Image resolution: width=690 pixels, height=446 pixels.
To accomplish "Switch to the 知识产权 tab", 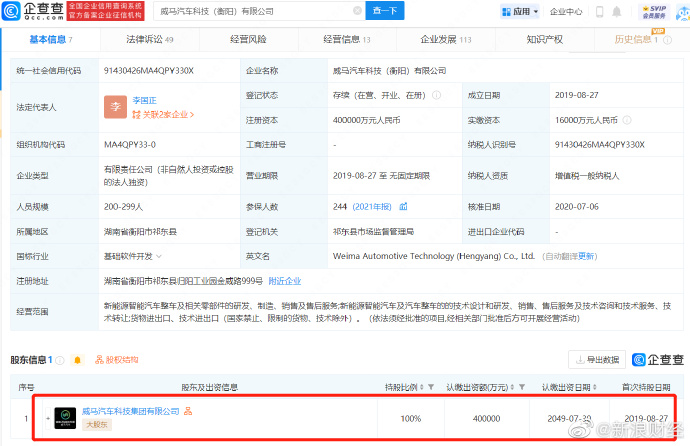I will click(x=544, y=39).
